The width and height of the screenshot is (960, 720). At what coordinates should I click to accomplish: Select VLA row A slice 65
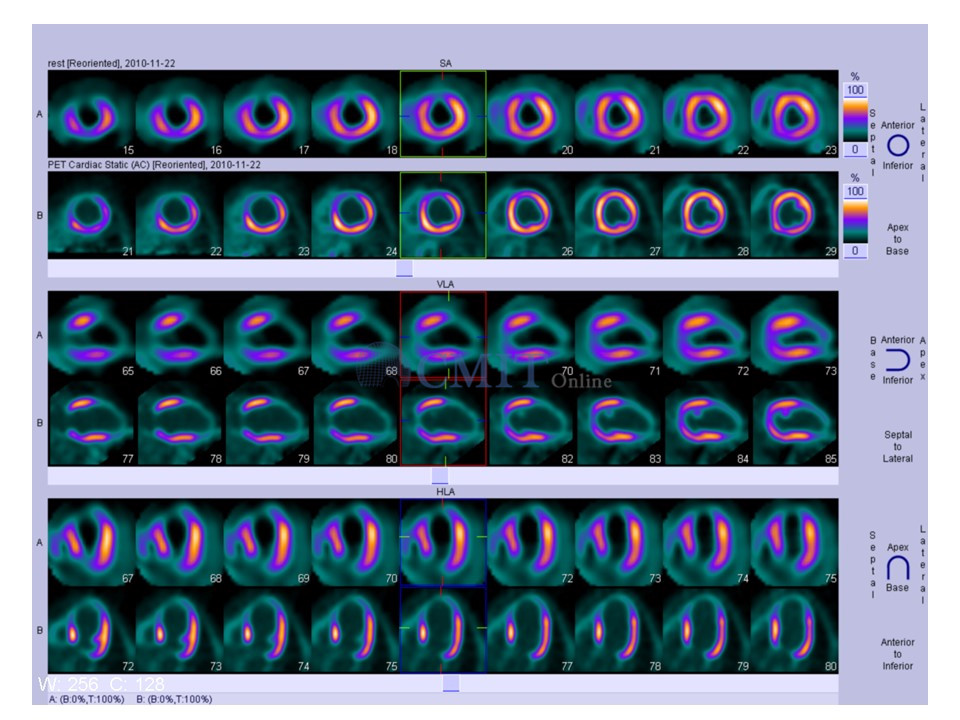[x=91, y=335]
